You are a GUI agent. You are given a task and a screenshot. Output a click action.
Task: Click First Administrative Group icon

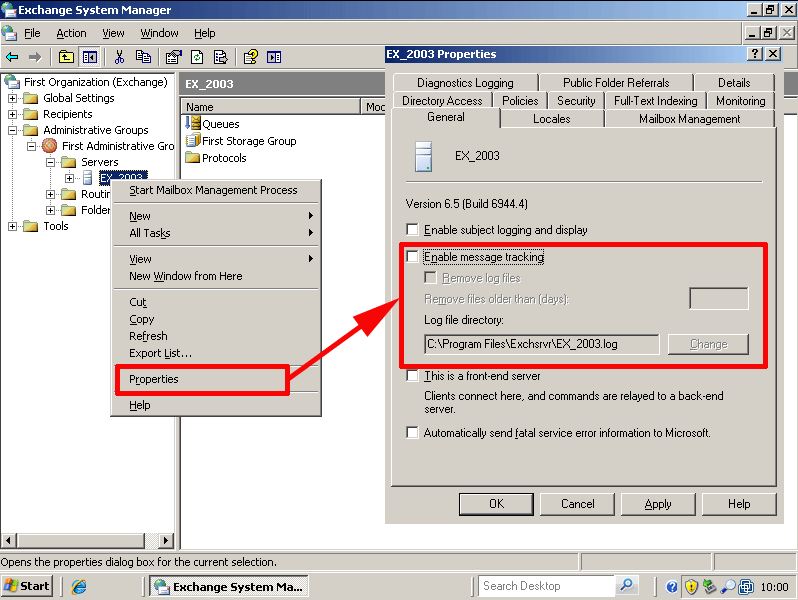pos(49,146)
